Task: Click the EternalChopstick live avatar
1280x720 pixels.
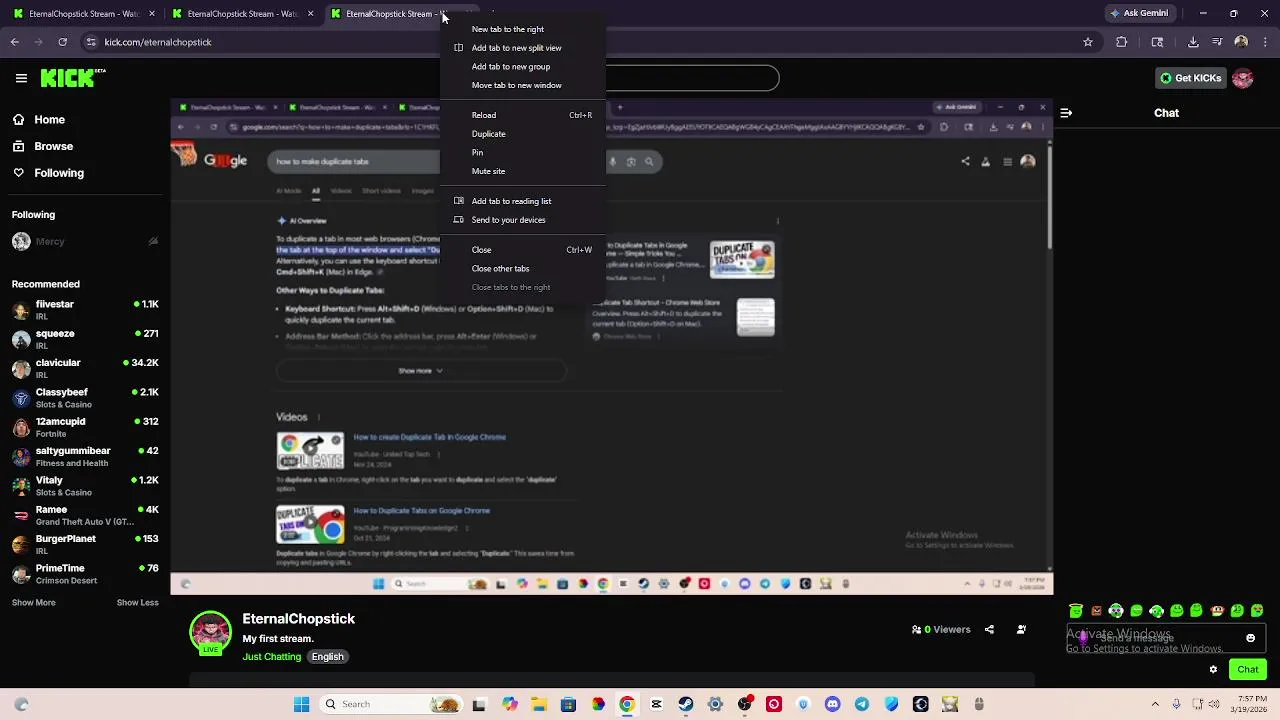Action: (x=210, y=632)
